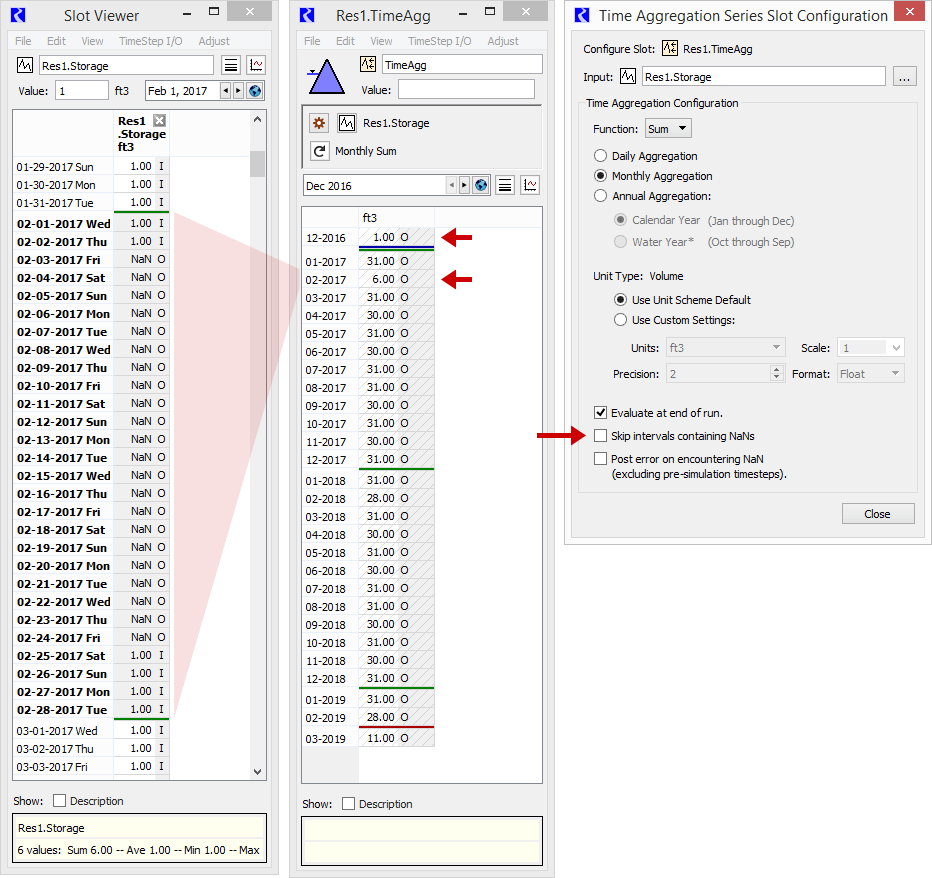Toggle Description checkbox in Res1.TimeAgg window
The height and width of the screenshot is (878, 932).
pos(348,804)
